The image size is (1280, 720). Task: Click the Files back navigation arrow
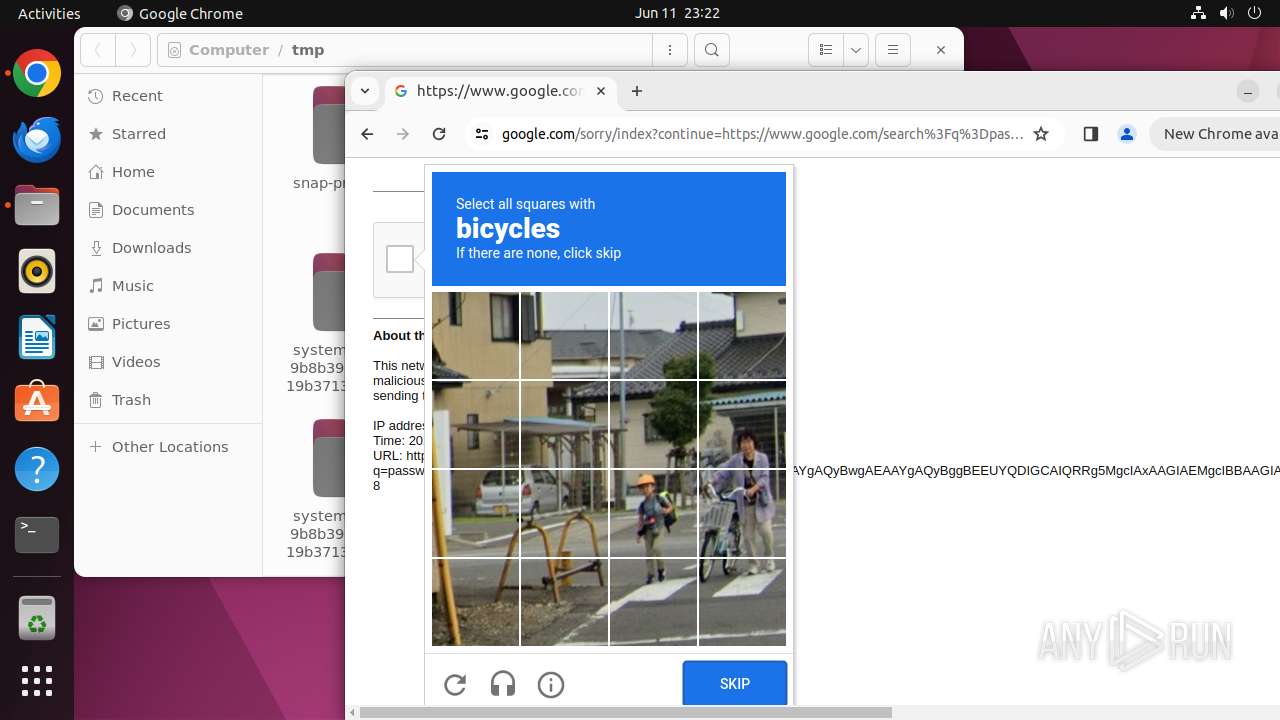click(98, 50)
